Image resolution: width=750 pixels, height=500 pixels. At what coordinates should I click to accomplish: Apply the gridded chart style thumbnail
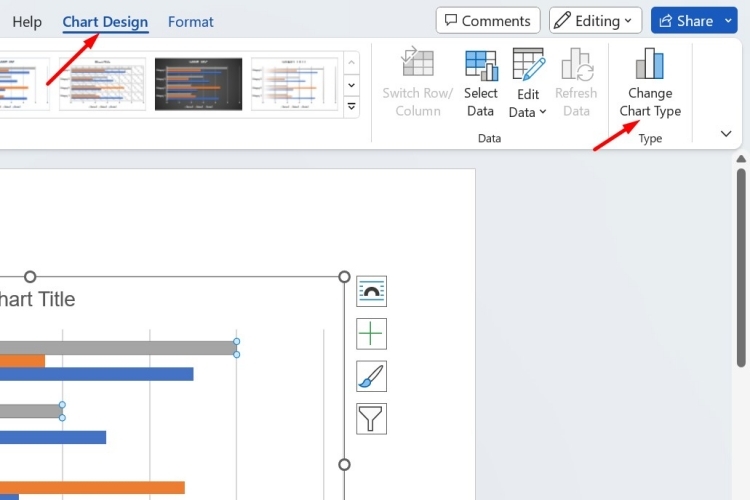click(102, 84)
